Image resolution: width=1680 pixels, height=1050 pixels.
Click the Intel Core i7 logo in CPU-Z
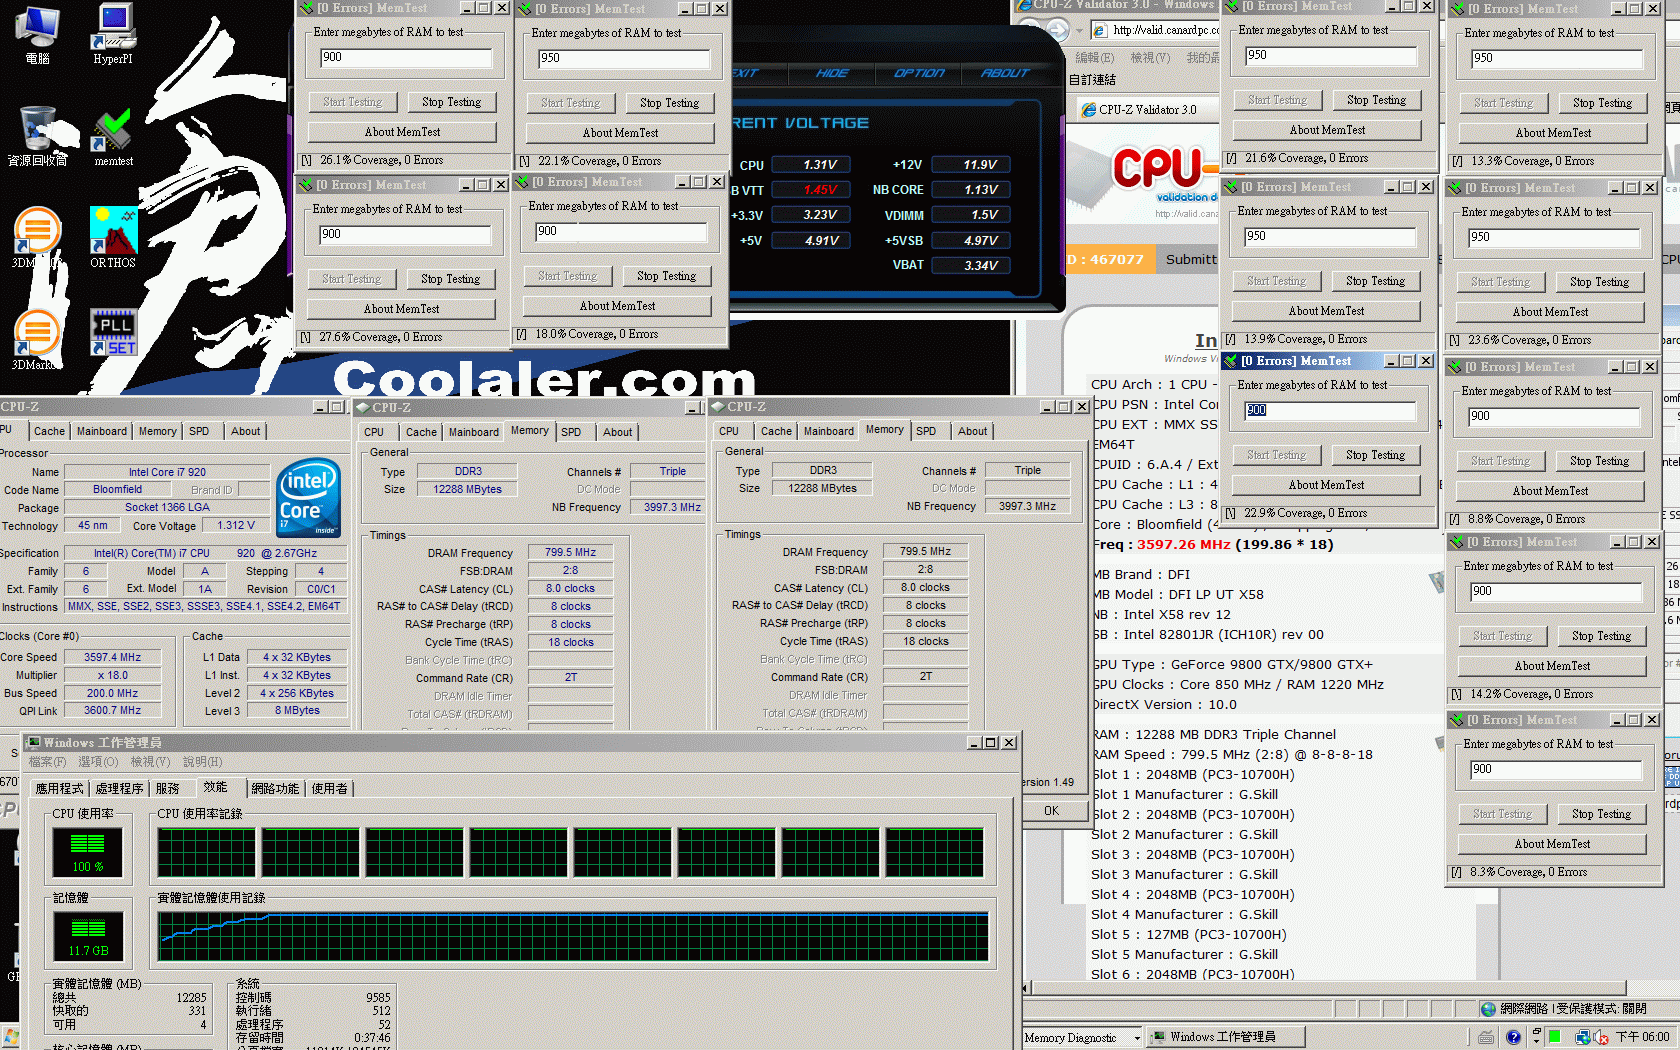point(309,498)
